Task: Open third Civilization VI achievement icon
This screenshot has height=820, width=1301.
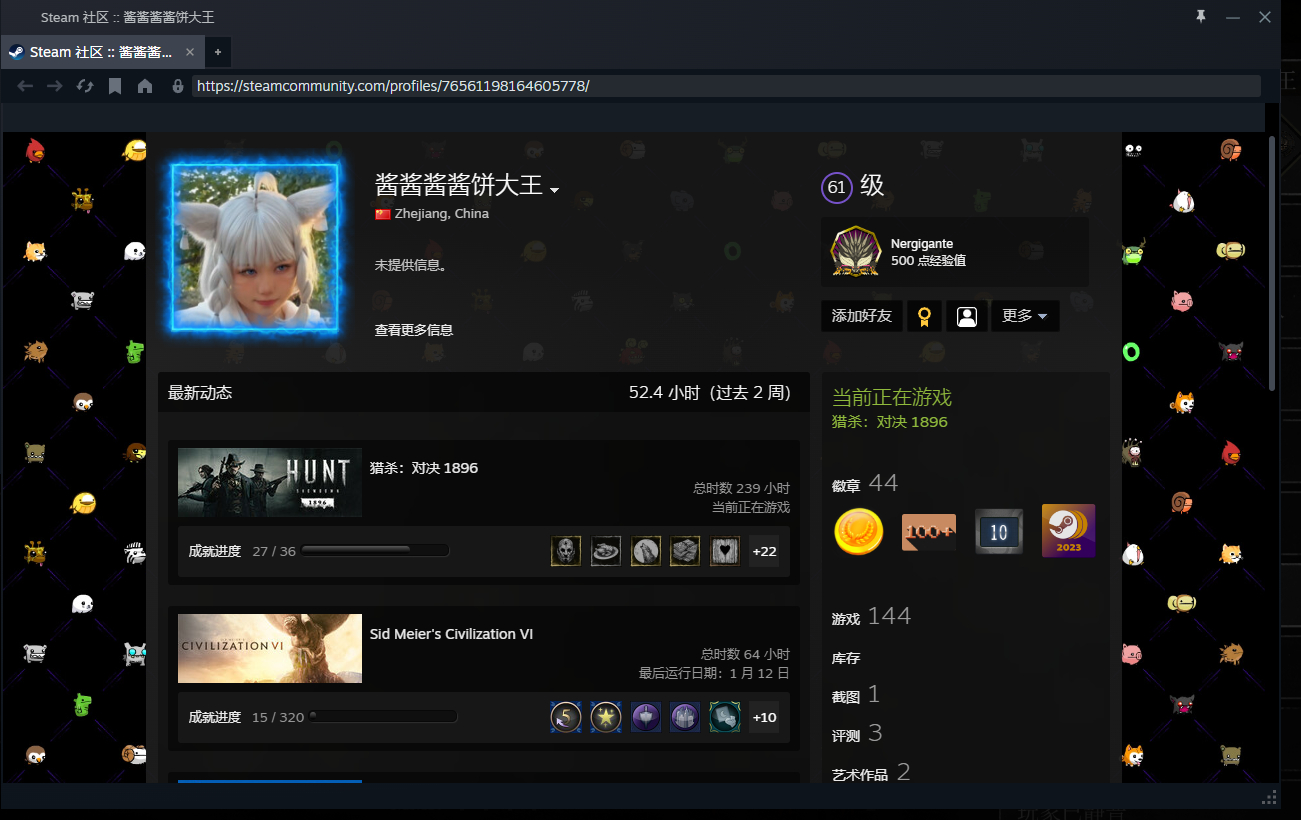Action: (646, 717)
